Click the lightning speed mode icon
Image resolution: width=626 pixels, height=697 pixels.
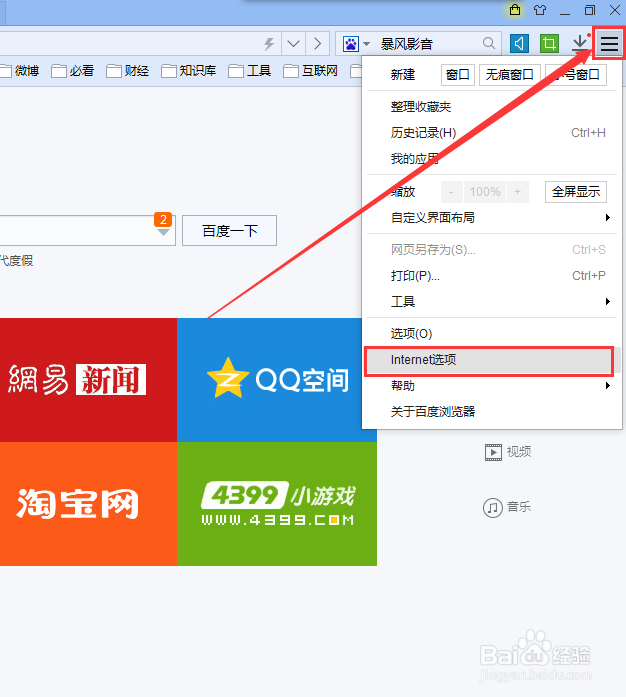269,44
